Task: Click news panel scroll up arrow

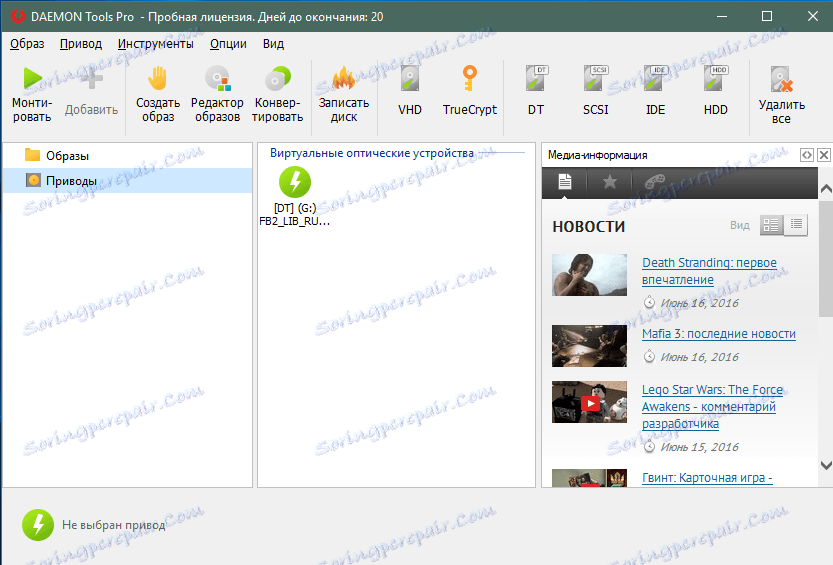Action: (826, 189)
